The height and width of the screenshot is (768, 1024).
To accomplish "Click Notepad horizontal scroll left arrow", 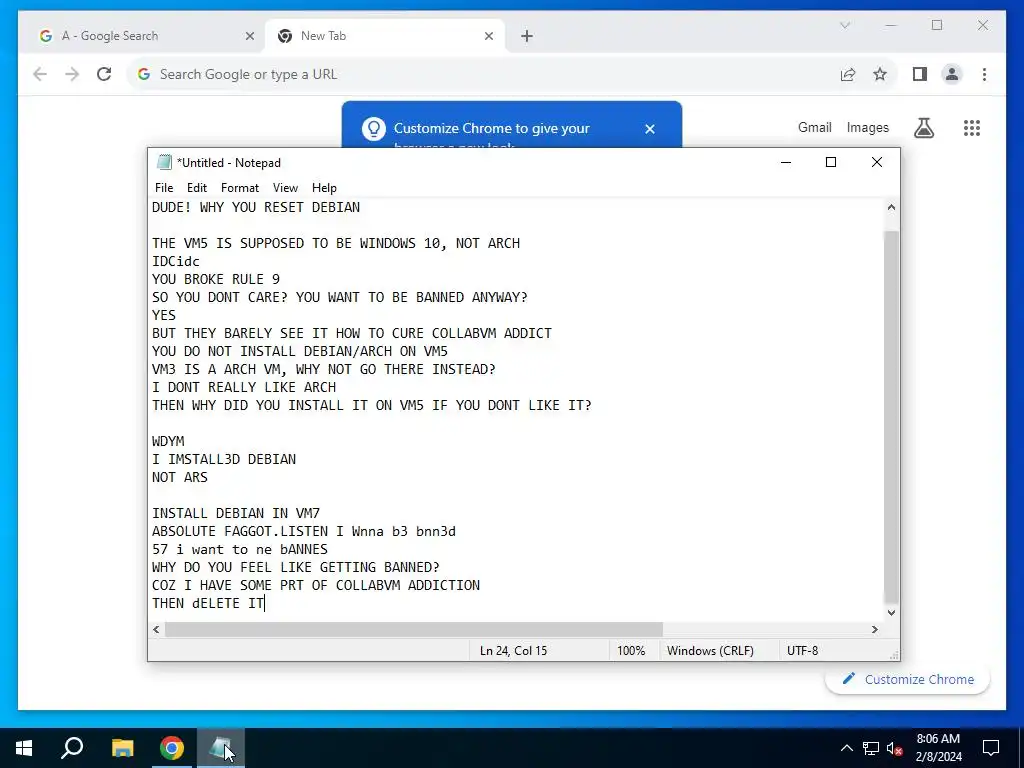I will (156, 630).
